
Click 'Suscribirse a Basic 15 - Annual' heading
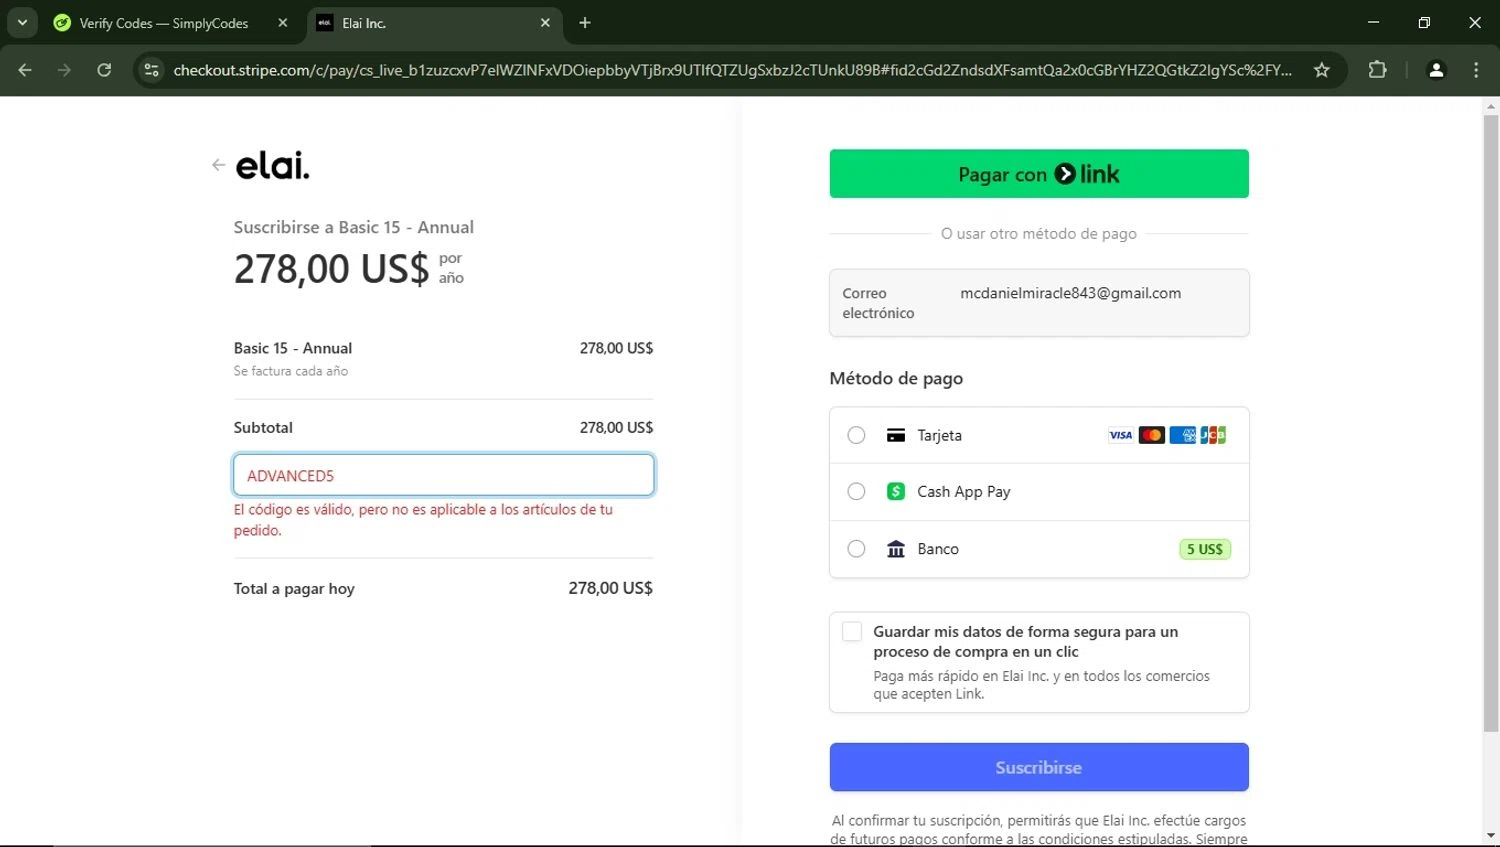click(354, 227)
